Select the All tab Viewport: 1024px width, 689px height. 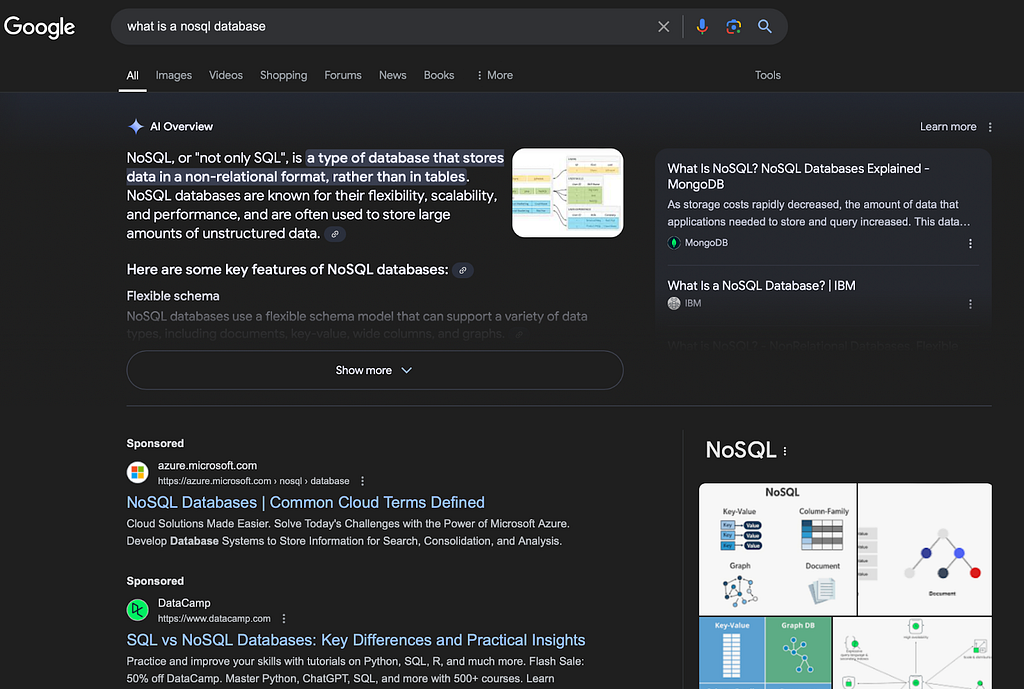(x=133, y=76)
